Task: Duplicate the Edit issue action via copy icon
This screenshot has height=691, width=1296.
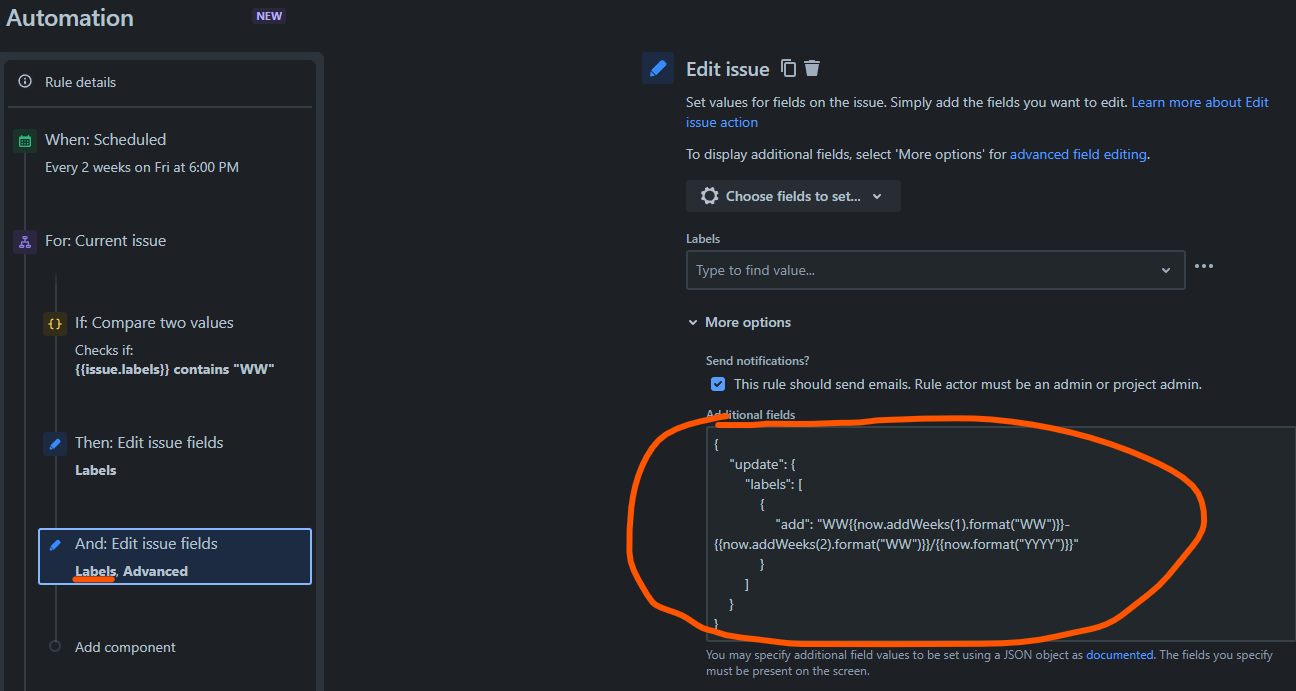Action: coord(788,68)
